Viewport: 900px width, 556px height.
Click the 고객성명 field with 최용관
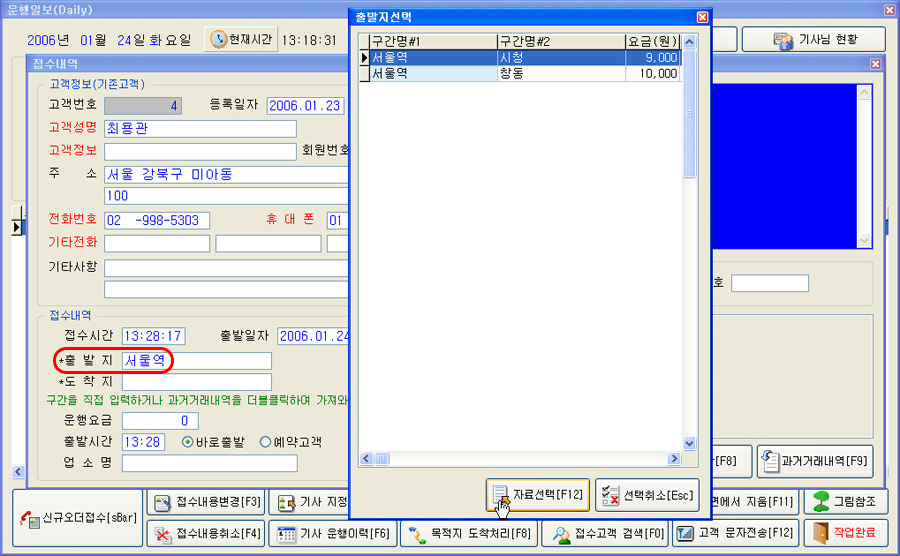[200, 129]
